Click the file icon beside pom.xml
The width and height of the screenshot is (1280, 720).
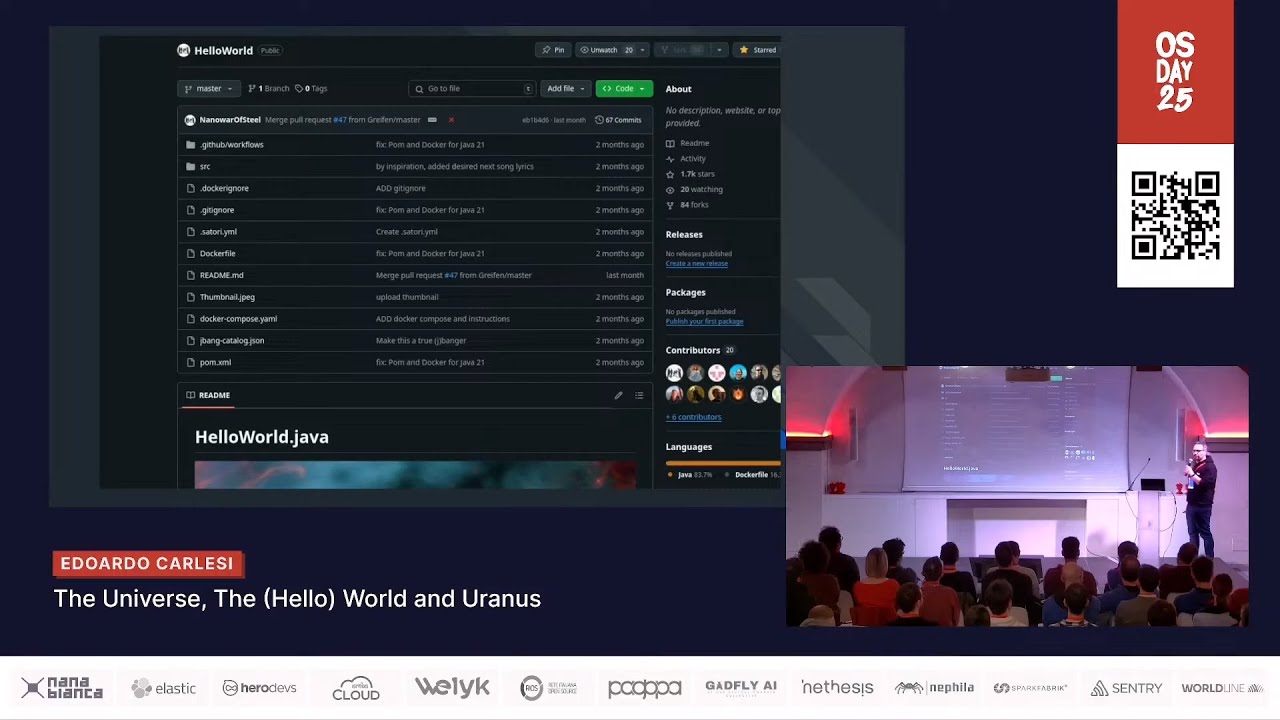pos(190,363)
